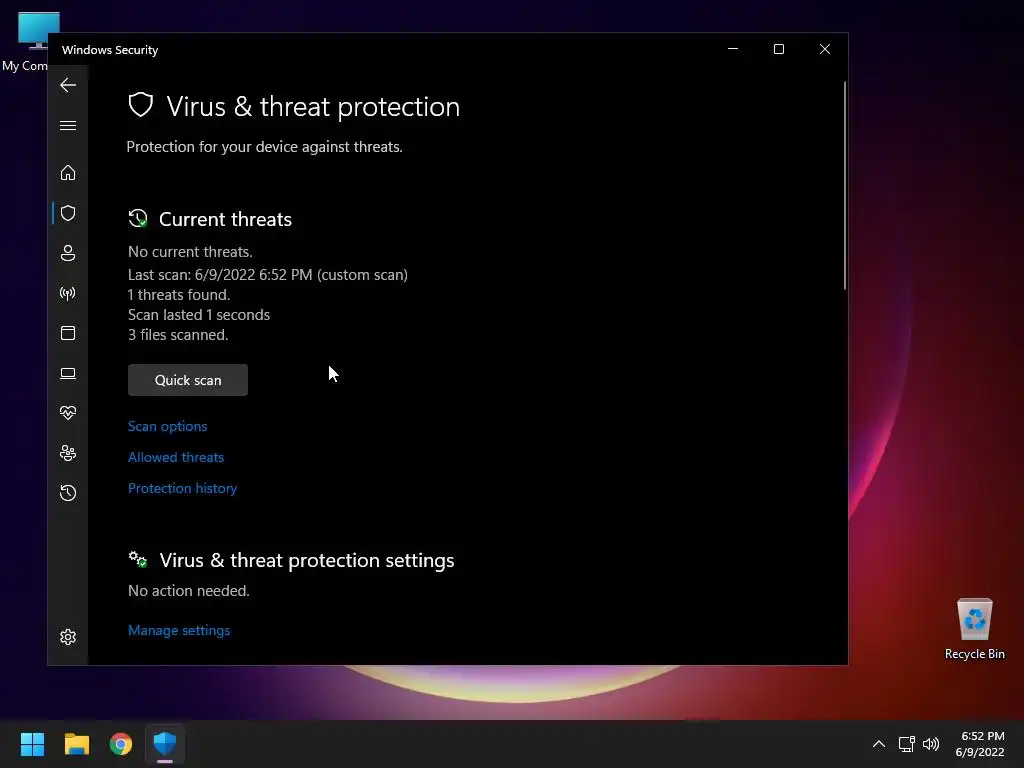Click 'Scan lasted 1 seconds' text
The image size is (1024, 768).
pos(199,315)
